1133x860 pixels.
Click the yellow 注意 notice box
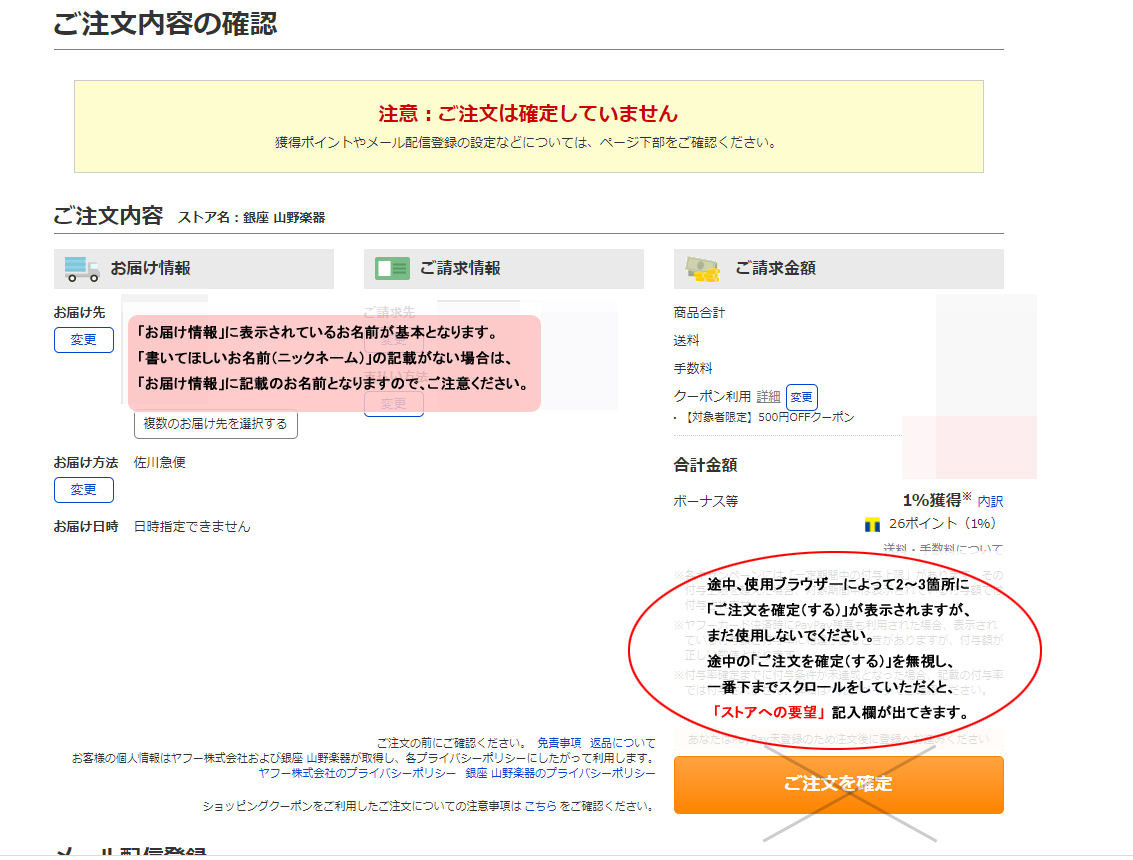(x=528, y=126)
